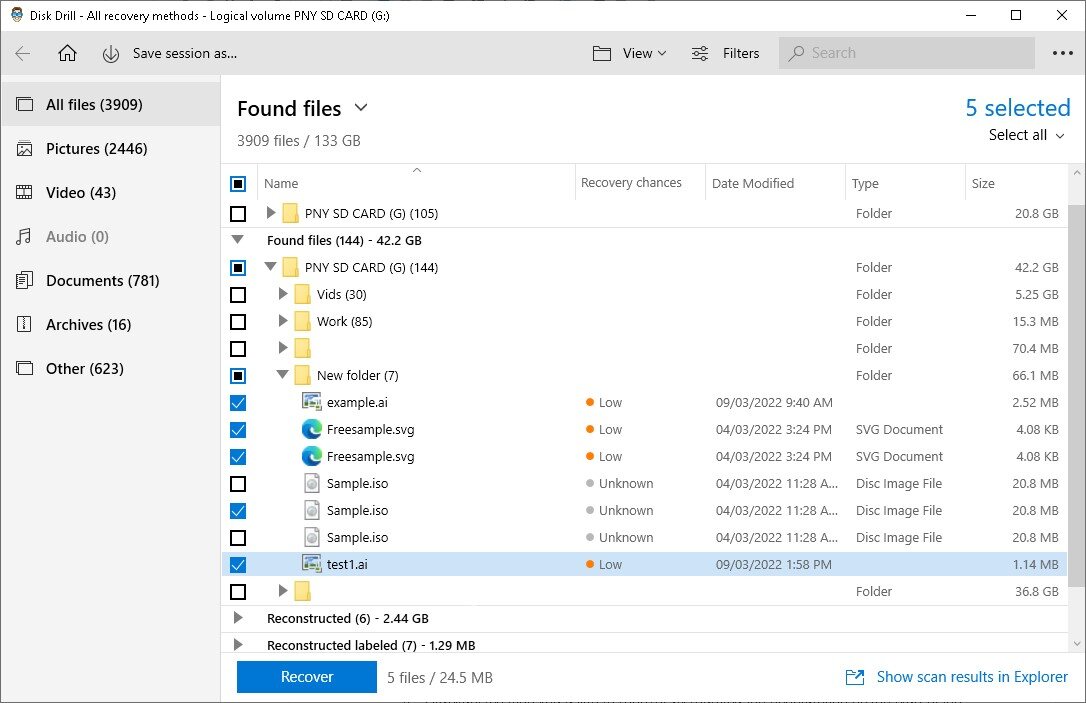Expand the Work (85) folder
1086x703 pixels.
point(284,322)
